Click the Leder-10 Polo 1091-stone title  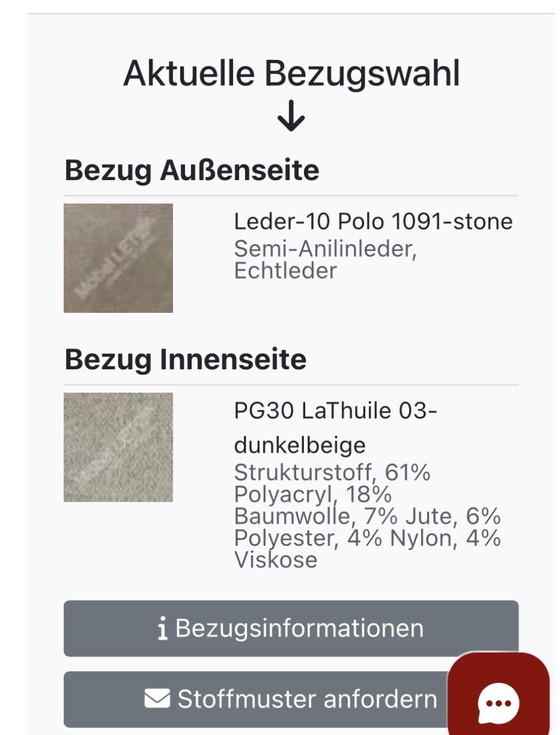373,222
